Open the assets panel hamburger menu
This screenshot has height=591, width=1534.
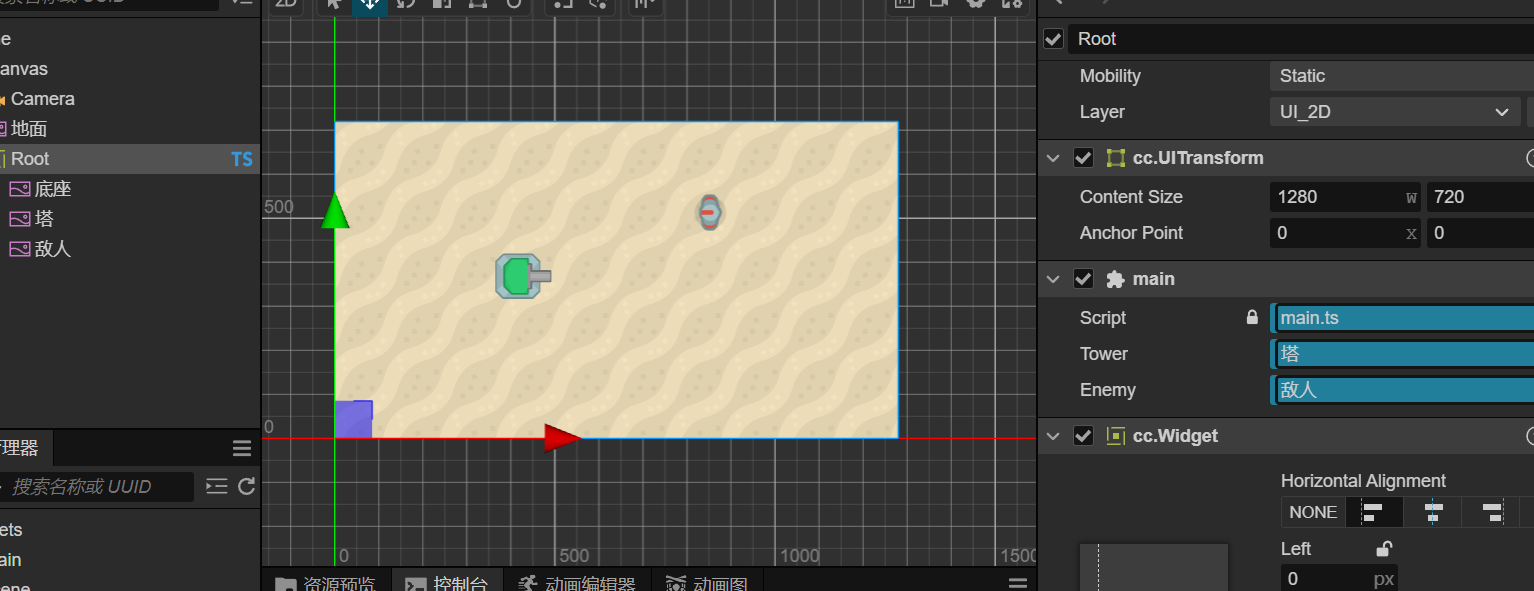point(242,447)
